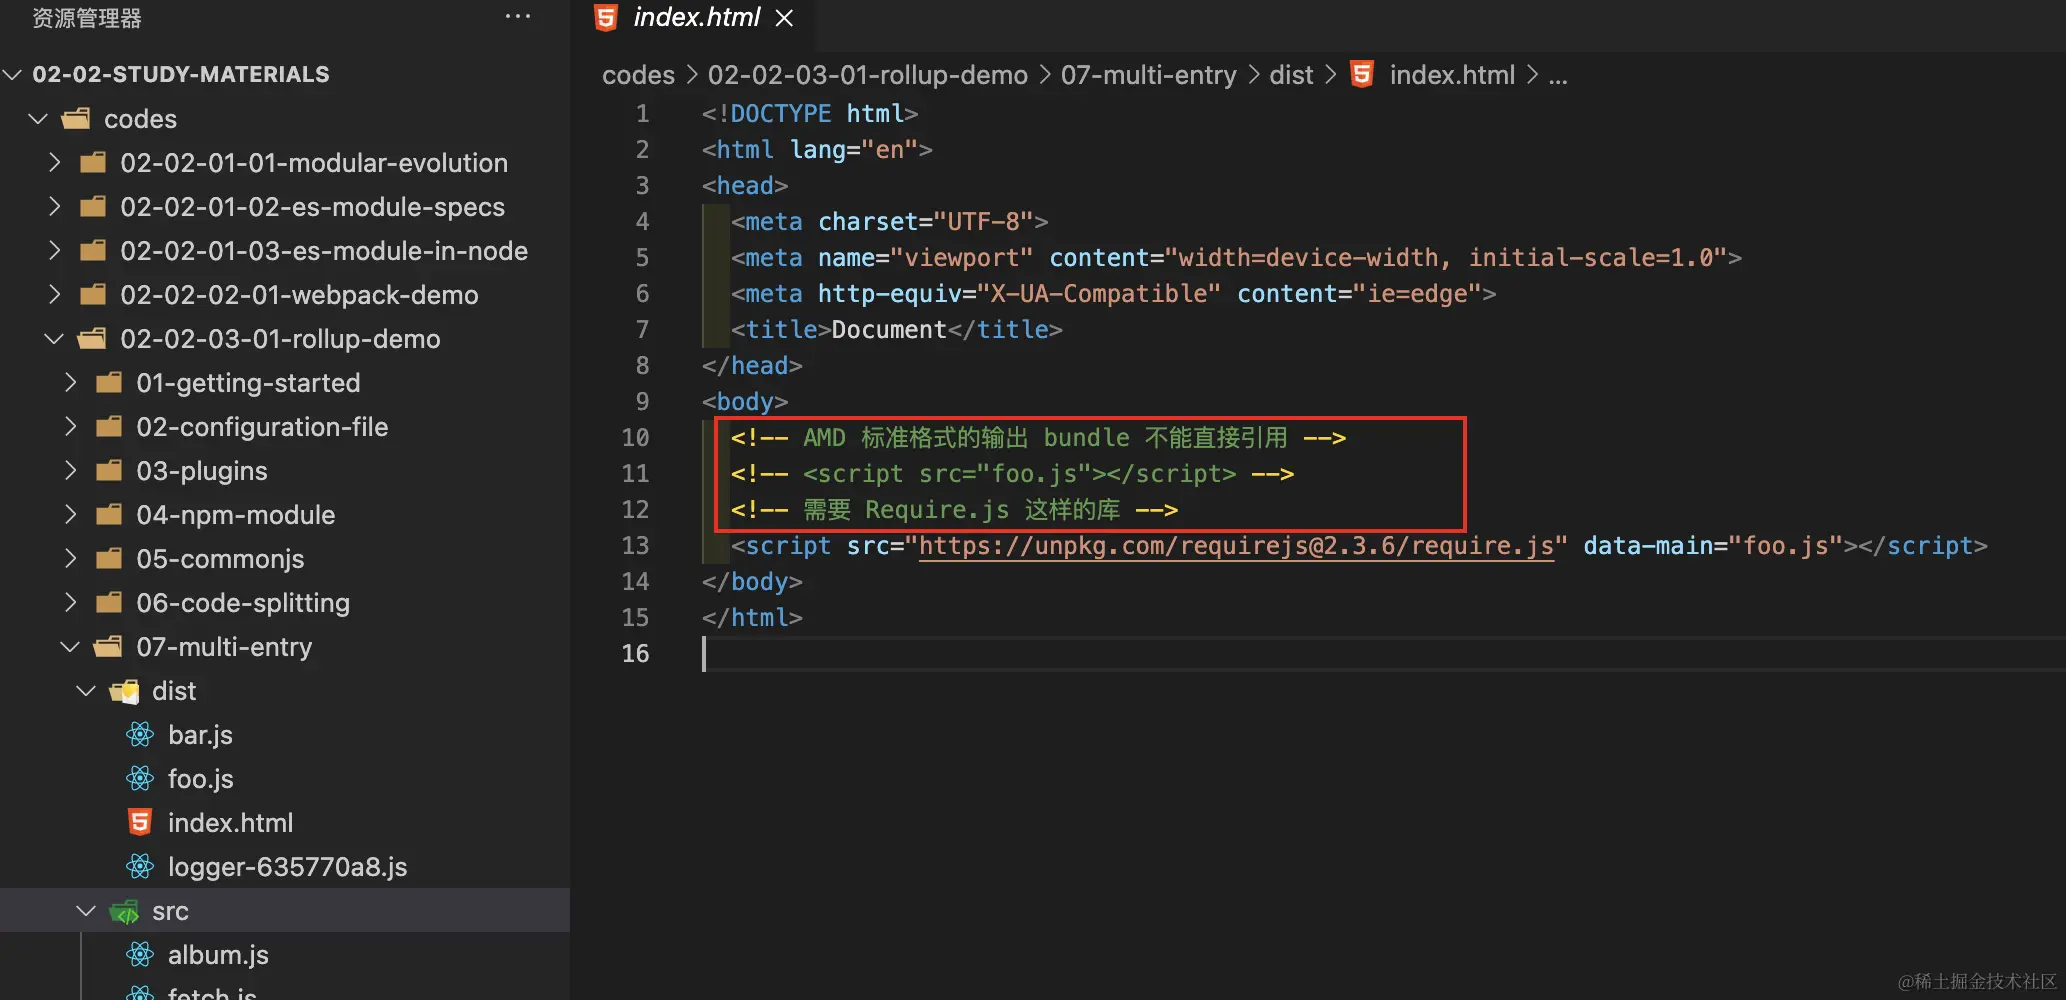Screen dimensions: 2066x1000
Task: Close the index.html editor tab
Action: 785,18
